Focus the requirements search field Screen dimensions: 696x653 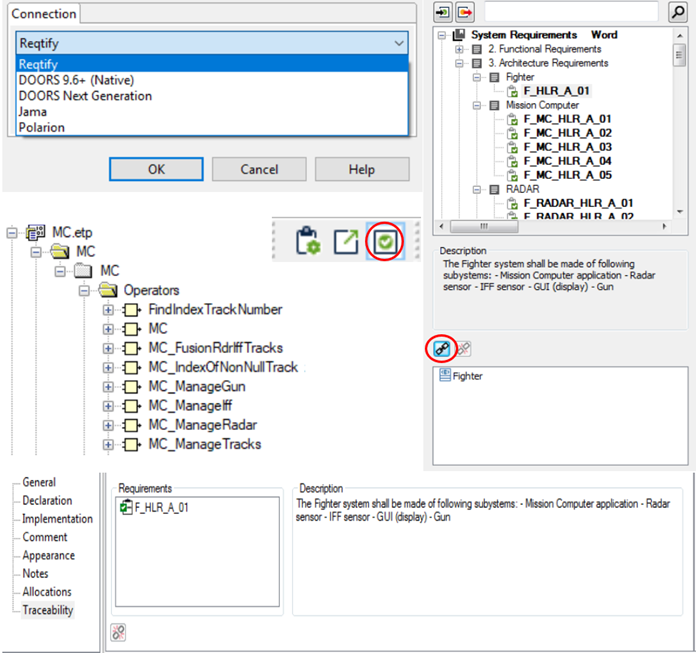tap(571, 12)
